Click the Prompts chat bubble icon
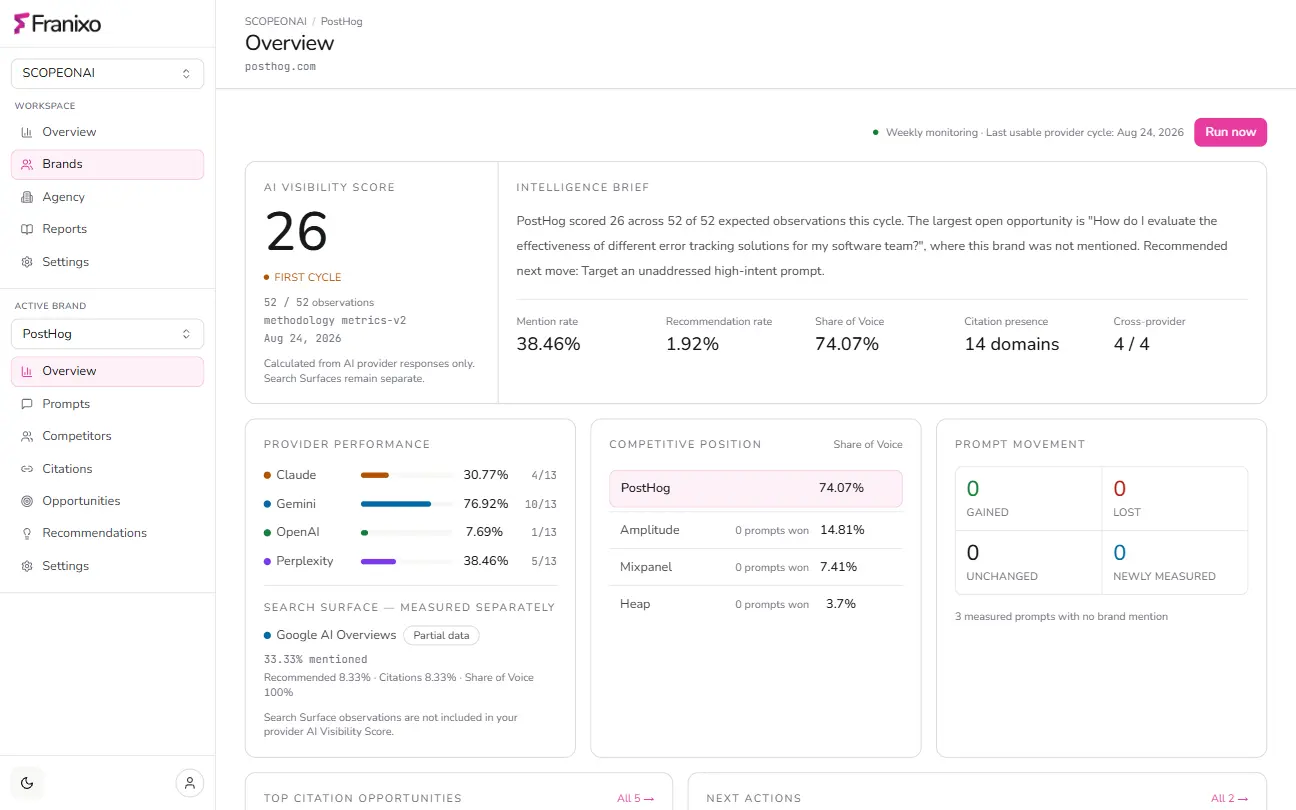 point(27,404)
